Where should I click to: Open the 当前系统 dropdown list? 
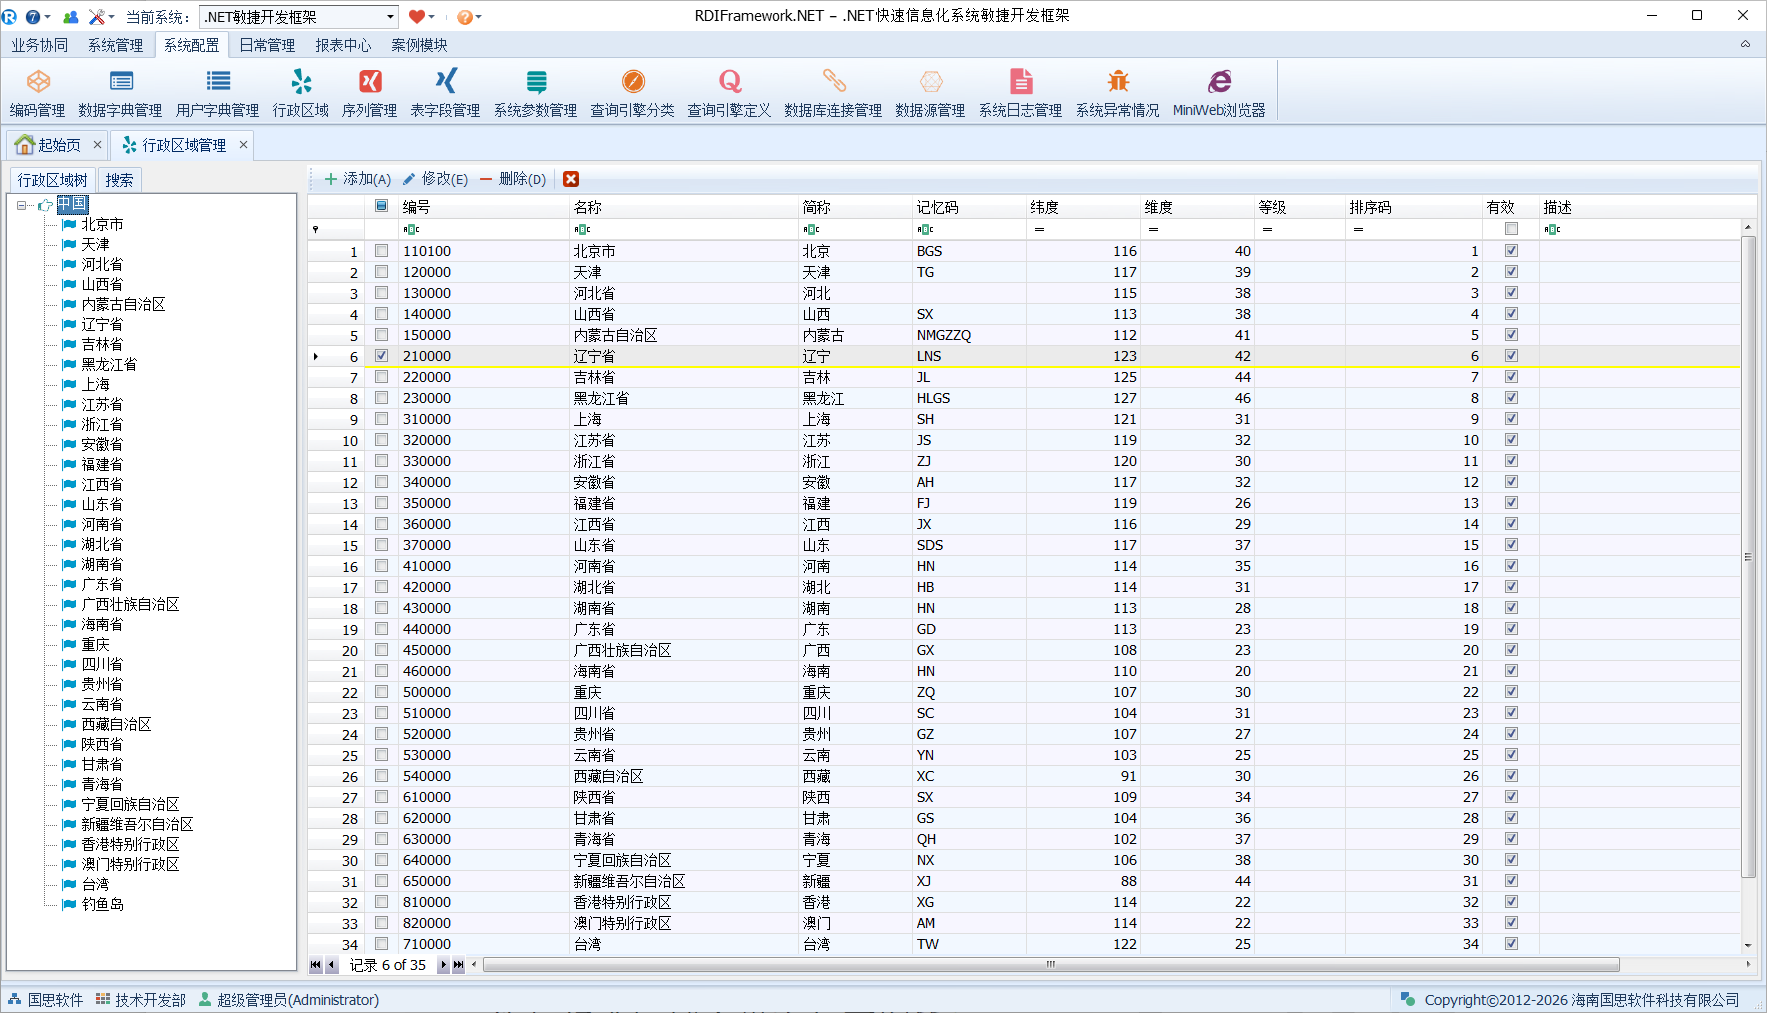pyautogui.click(x=390, y=17)
